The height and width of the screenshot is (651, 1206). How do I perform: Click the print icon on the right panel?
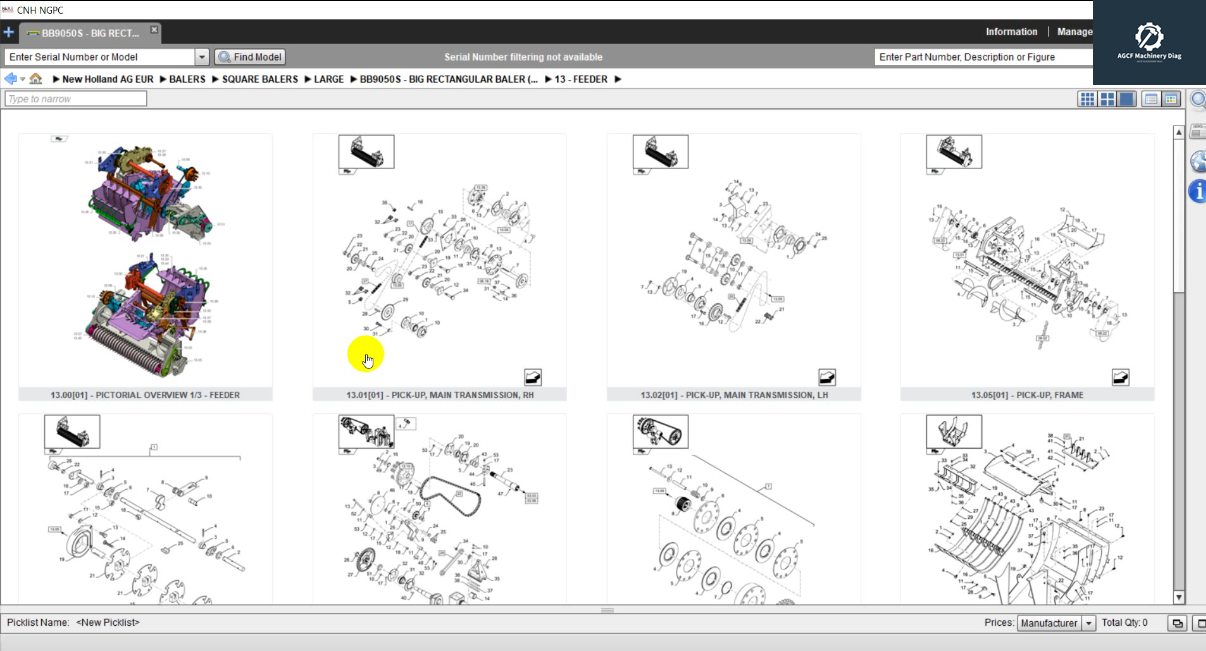[x=1197, y=130]
